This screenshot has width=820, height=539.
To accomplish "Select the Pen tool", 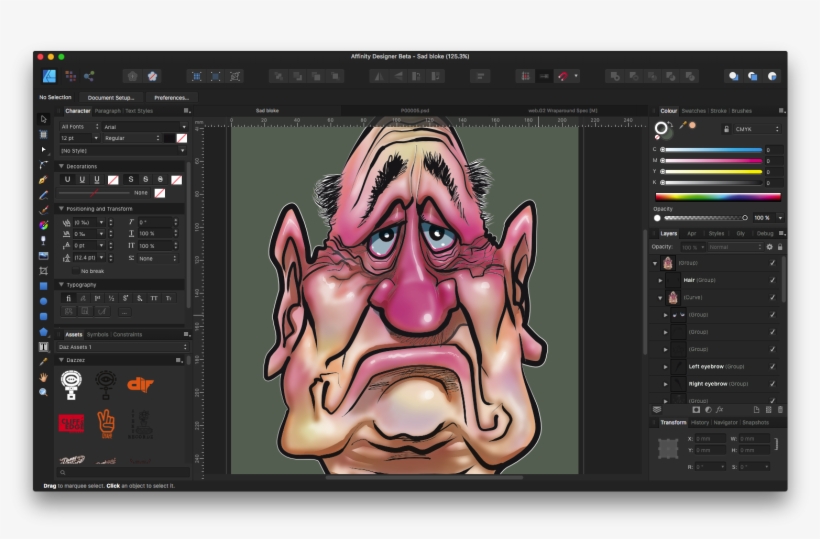I will point(43,180).
